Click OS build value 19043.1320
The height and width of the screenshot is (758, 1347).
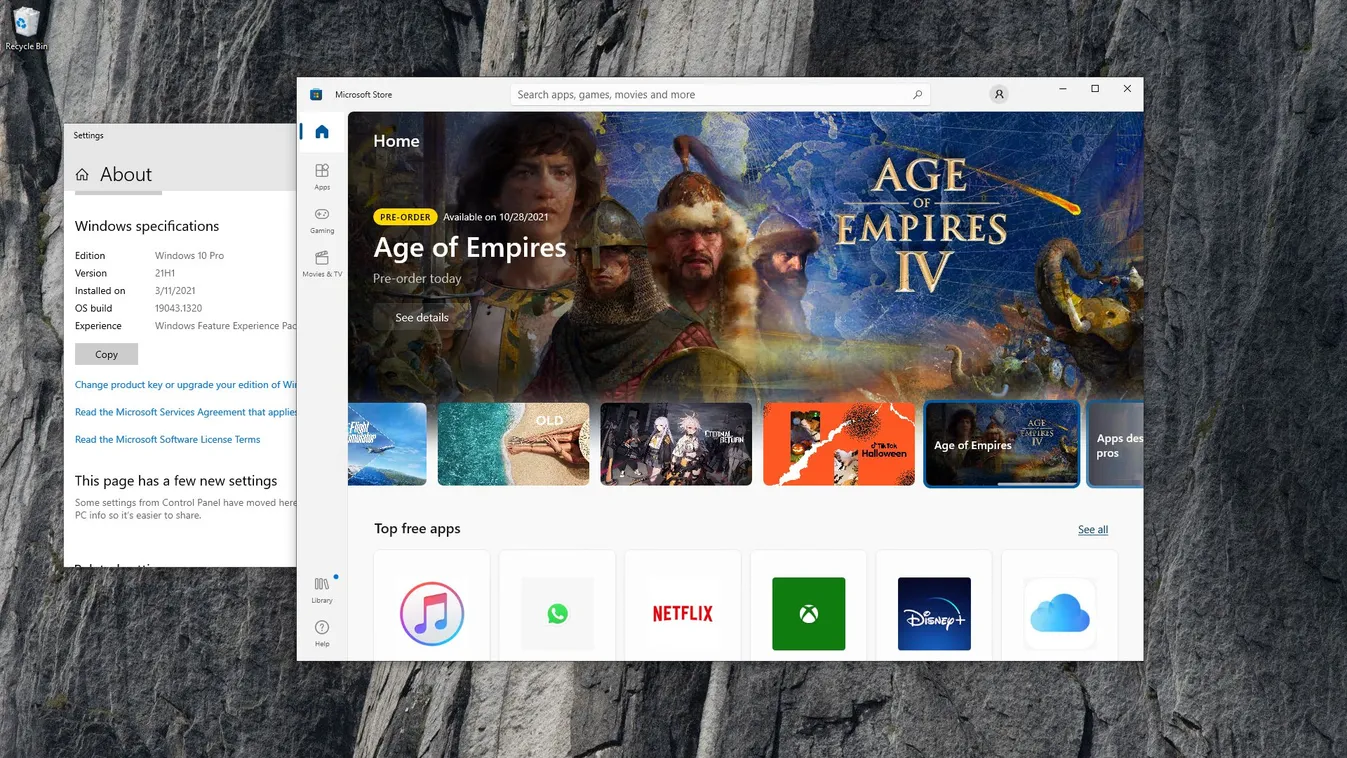click(x=178, y=308)
